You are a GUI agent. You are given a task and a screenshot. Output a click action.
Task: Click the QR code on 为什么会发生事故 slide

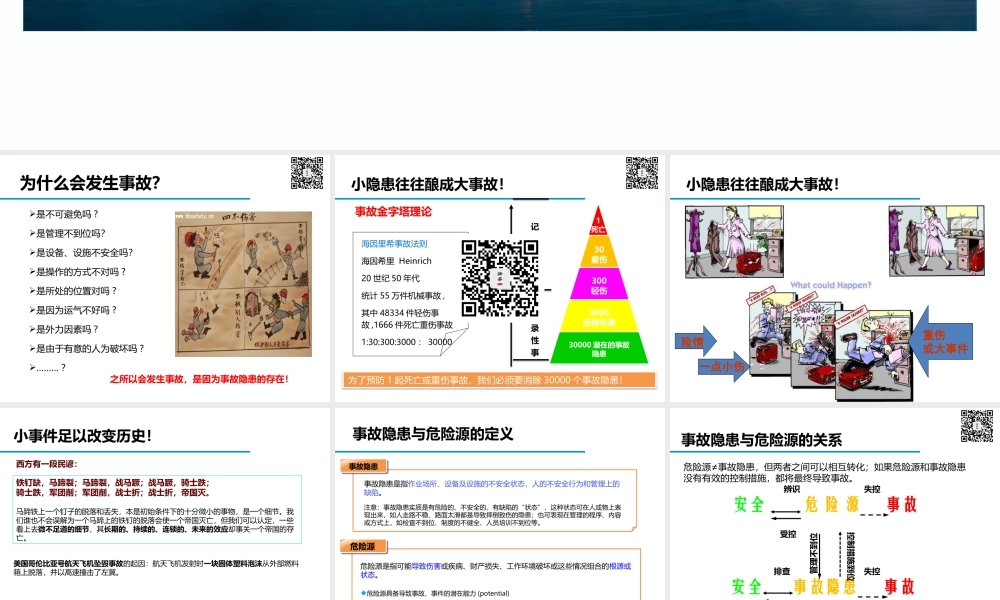tap(306, 173)
